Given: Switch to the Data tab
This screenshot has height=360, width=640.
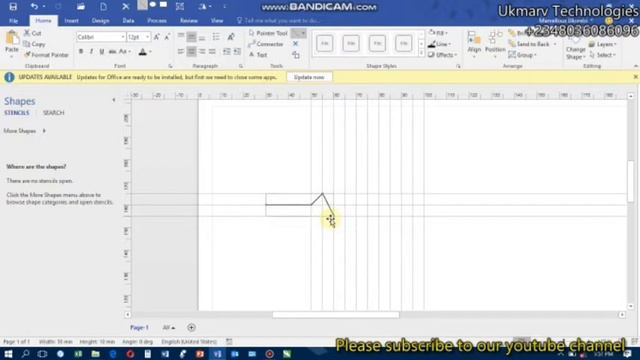Looking at the screenshot, I should click(128, 20).
